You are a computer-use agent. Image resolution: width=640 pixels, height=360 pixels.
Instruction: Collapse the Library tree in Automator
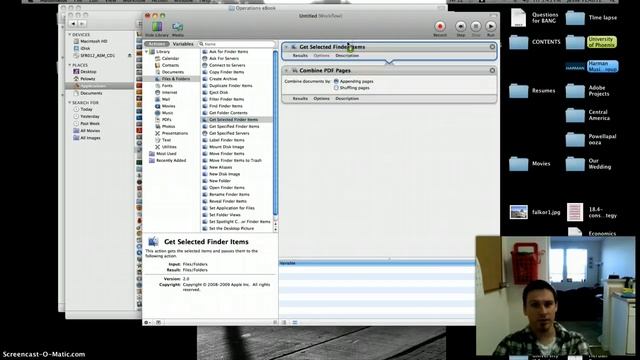coord(147,52)
